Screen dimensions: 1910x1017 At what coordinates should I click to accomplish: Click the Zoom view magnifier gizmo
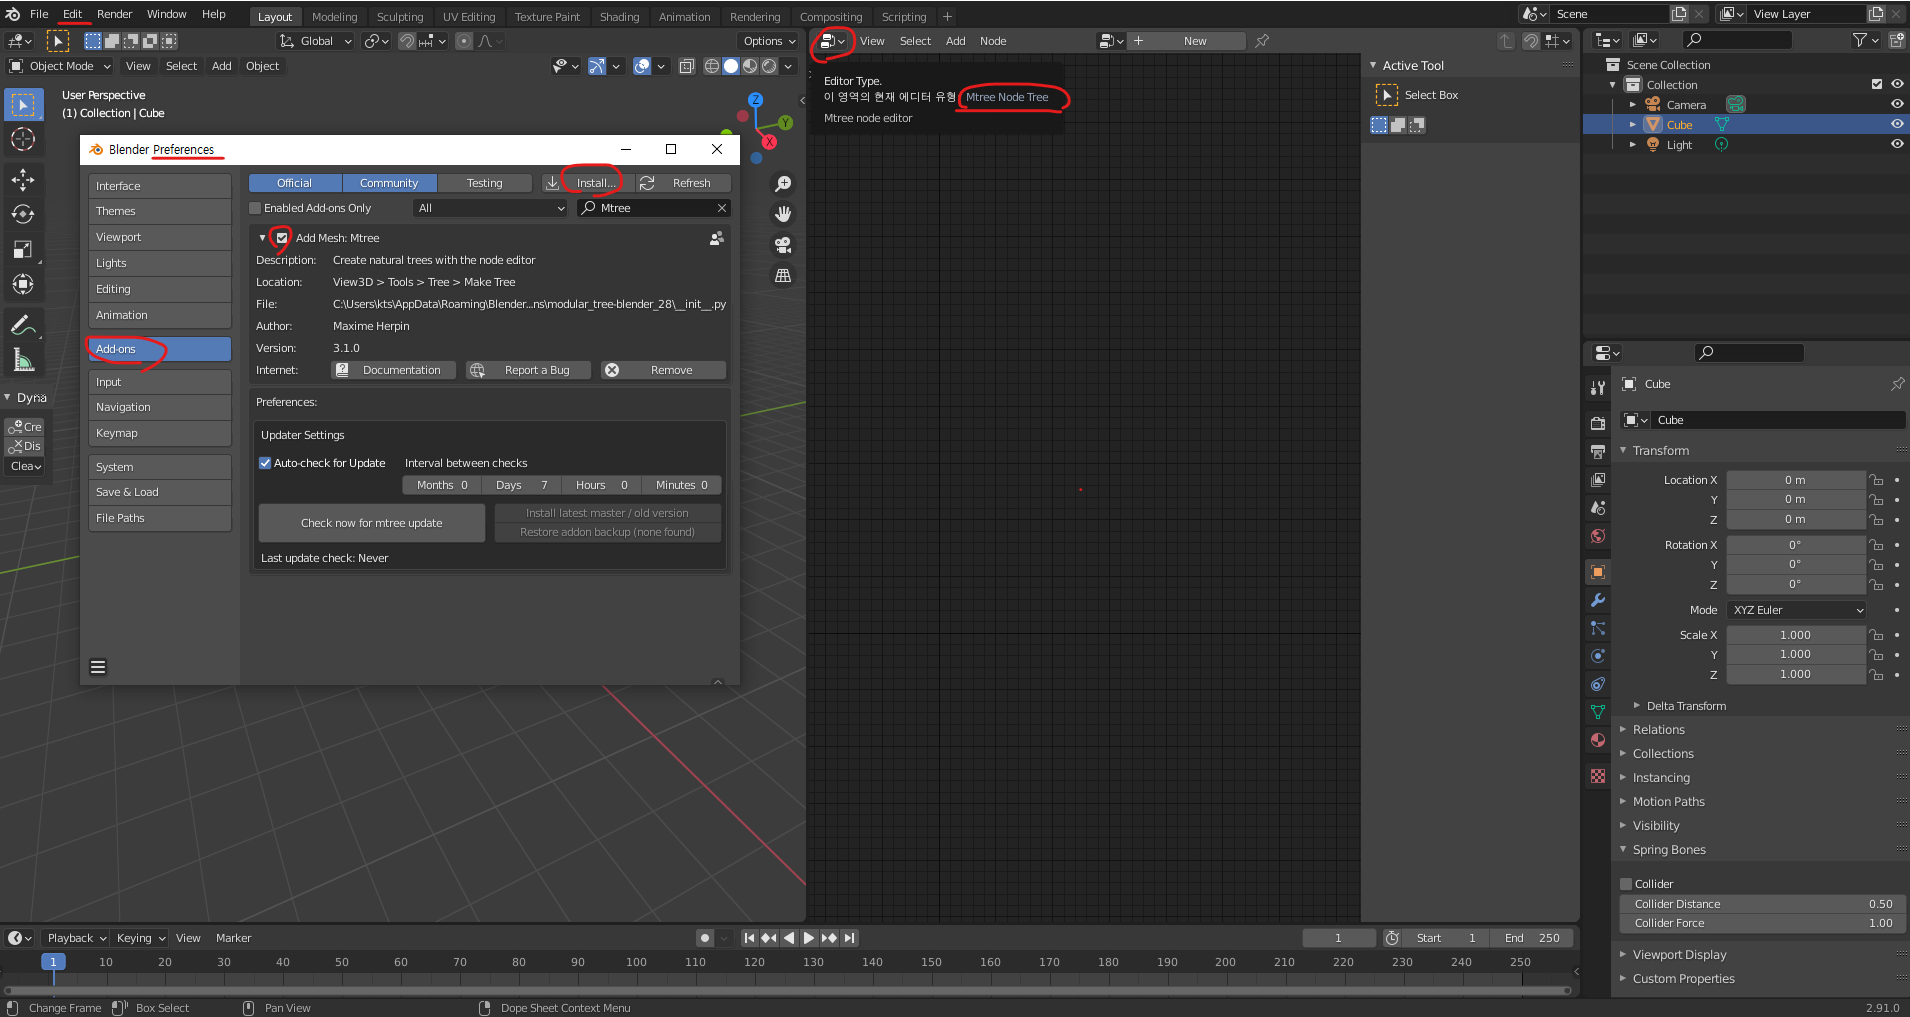tap(783, 184)
